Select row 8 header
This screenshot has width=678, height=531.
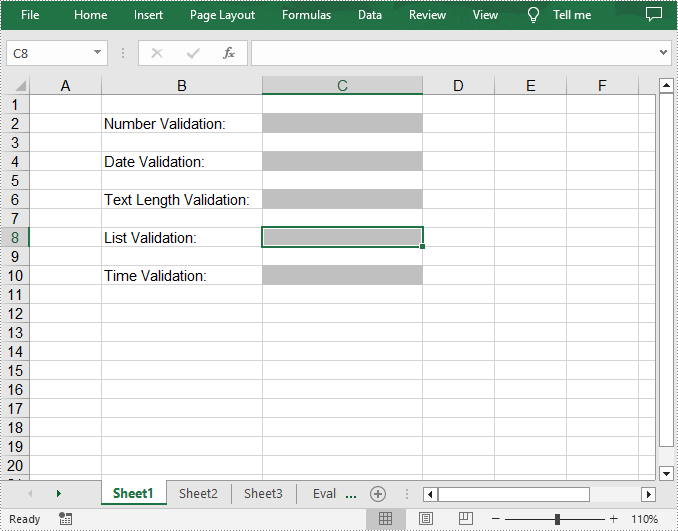tap(15, 237)
